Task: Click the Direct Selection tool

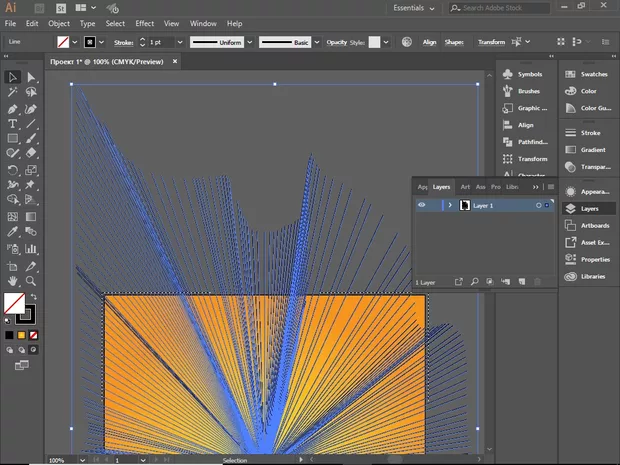Action: tap(31, 77)
